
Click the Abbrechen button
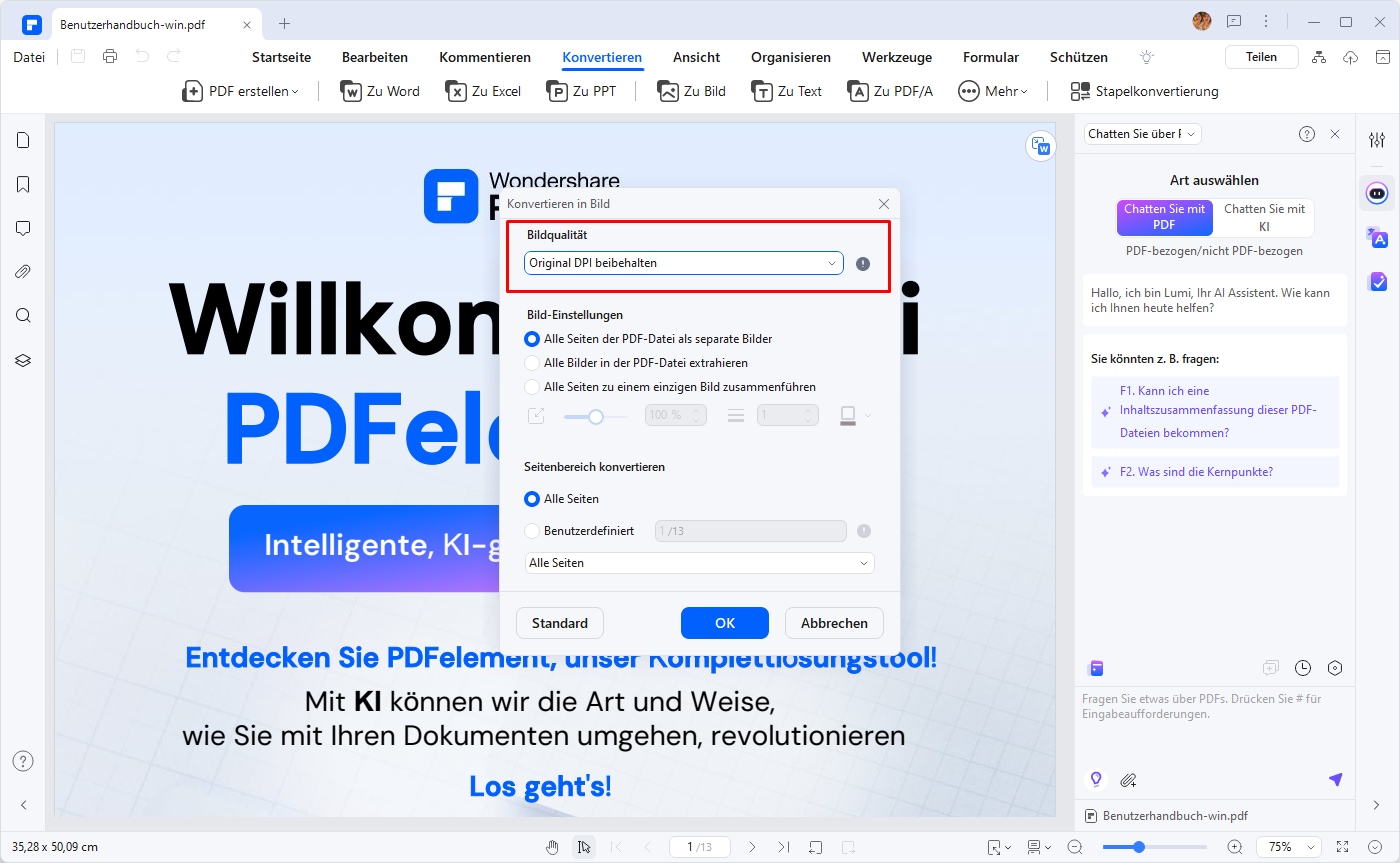[x=834, y=623]
